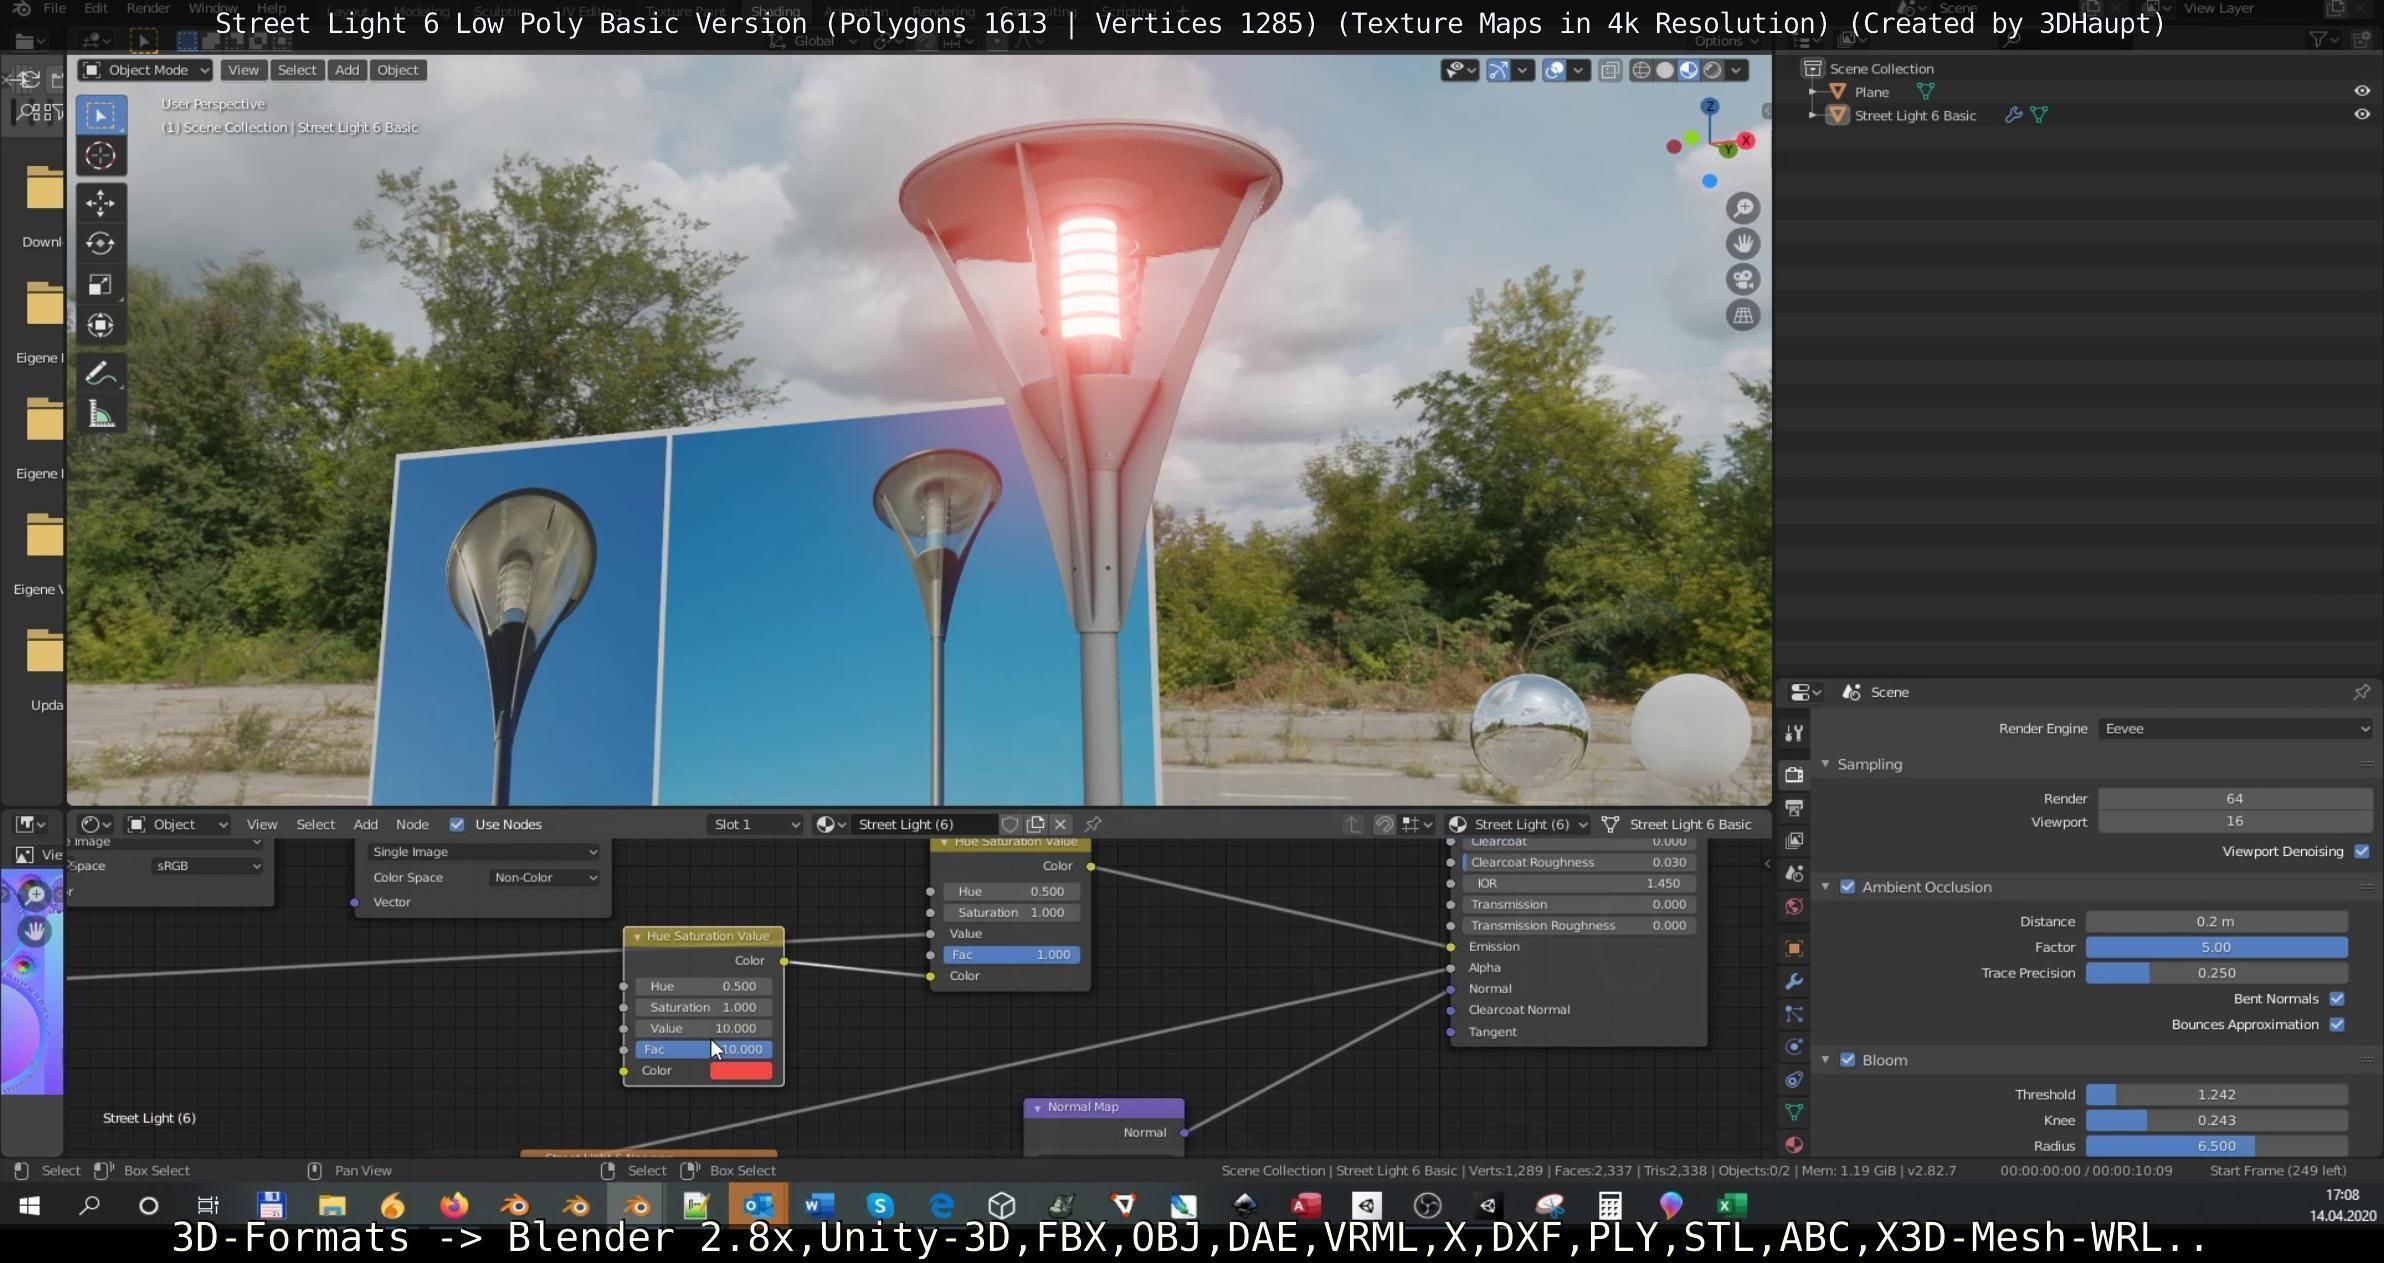The width and height of the screenshot is (2384, 1263).
Task: Duplicate material with new material icon
Action: point(1035,825)
